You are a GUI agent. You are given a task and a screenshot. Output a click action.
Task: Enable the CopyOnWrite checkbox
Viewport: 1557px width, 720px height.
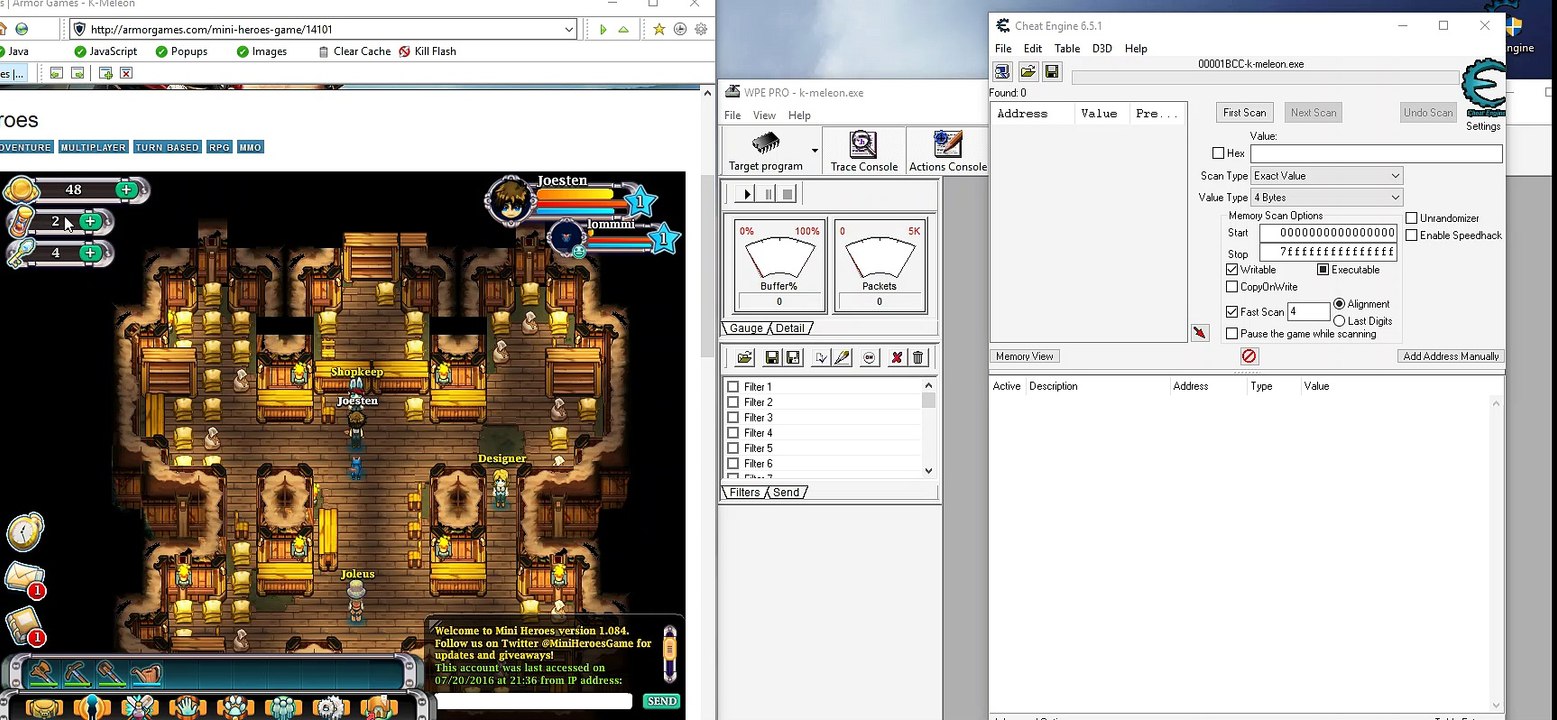1232,287
